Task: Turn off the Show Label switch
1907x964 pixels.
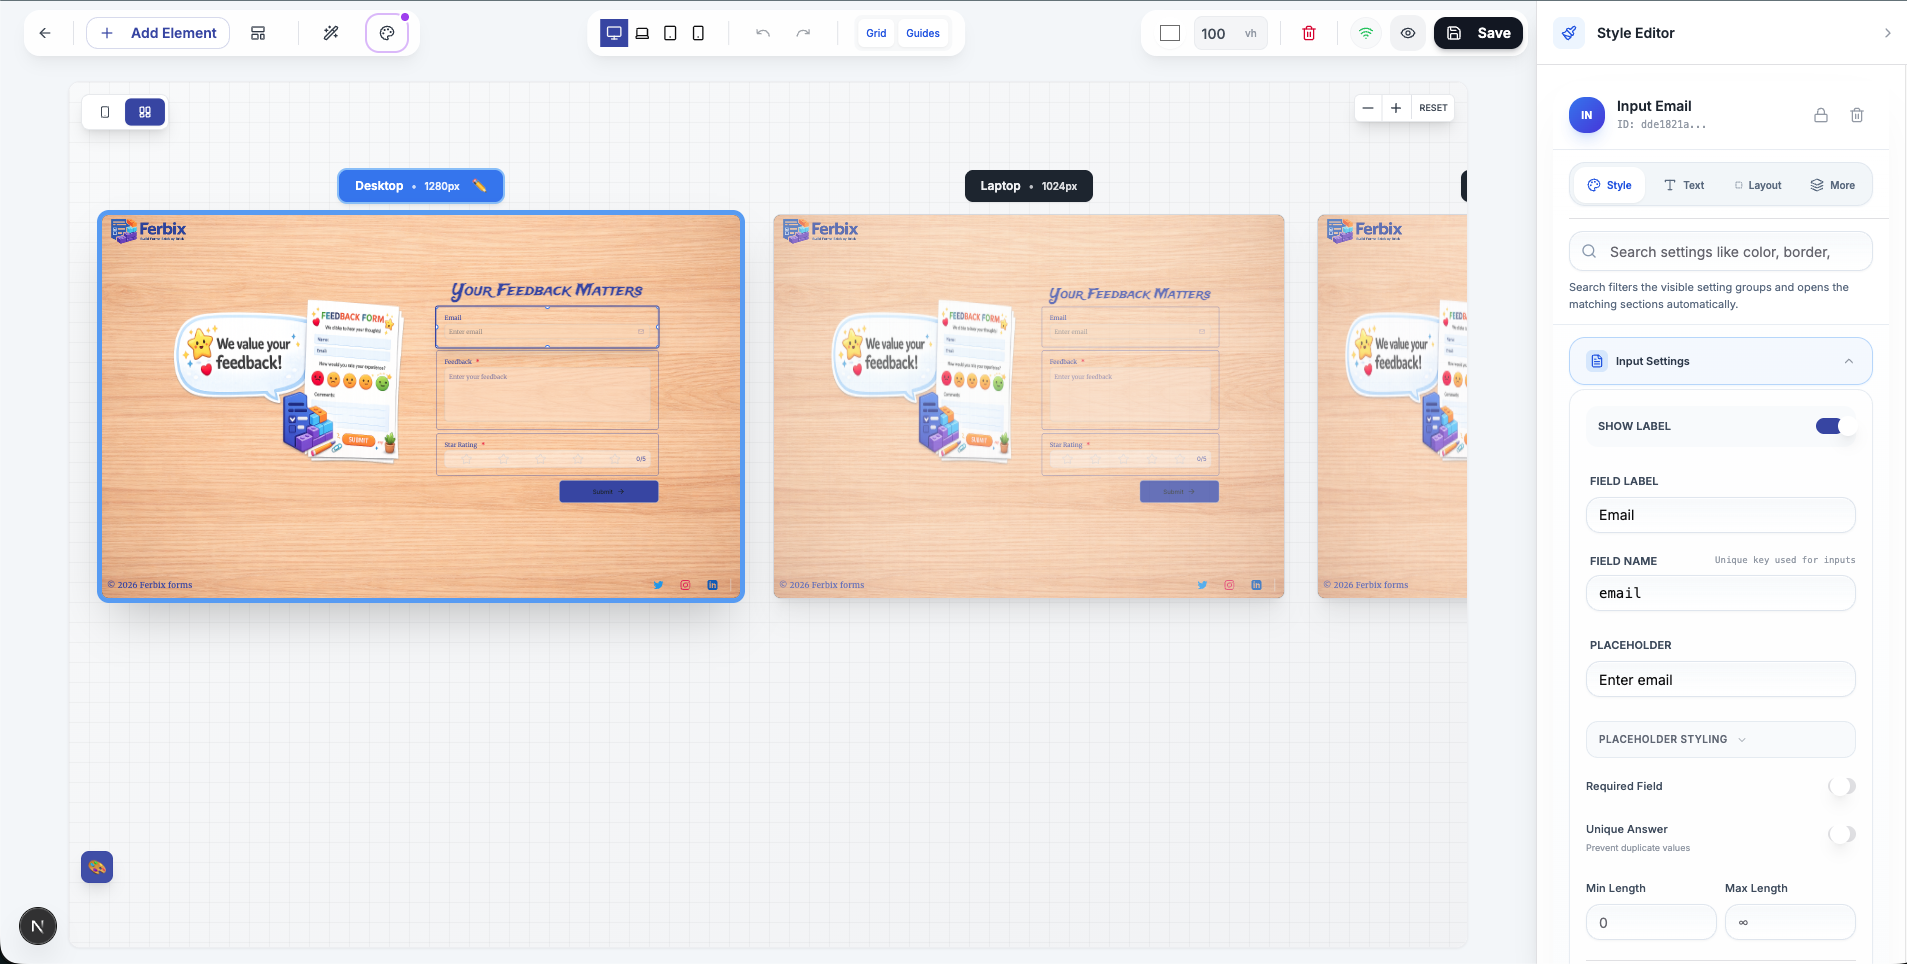Action: coord(1835,426)
